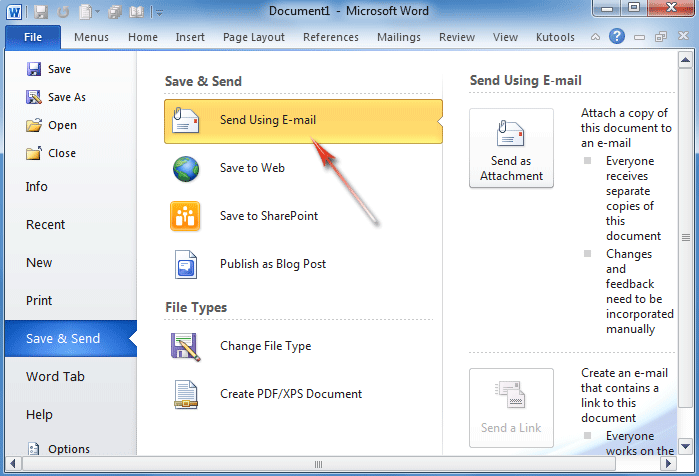Image resolution: width=699 pixels, height=476 pixels.
Task: Click the horizontal scrollbar left arrow
Action: coord(13,464)
